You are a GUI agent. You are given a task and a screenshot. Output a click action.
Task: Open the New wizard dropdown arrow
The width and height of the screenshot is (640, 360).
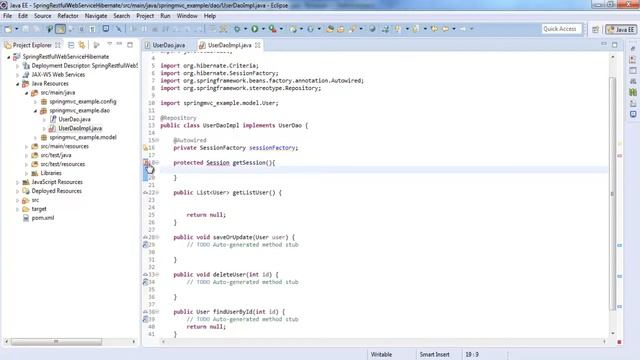(16, 29)
